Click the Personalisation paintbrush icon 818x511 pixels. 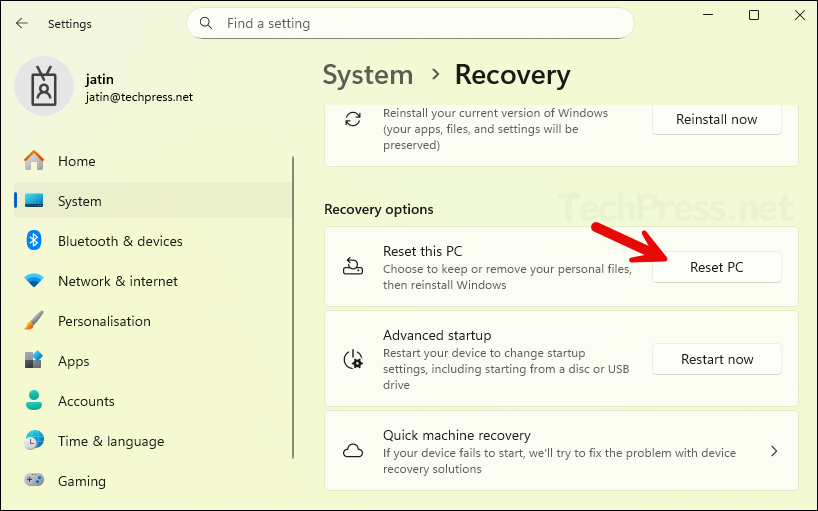34,321
